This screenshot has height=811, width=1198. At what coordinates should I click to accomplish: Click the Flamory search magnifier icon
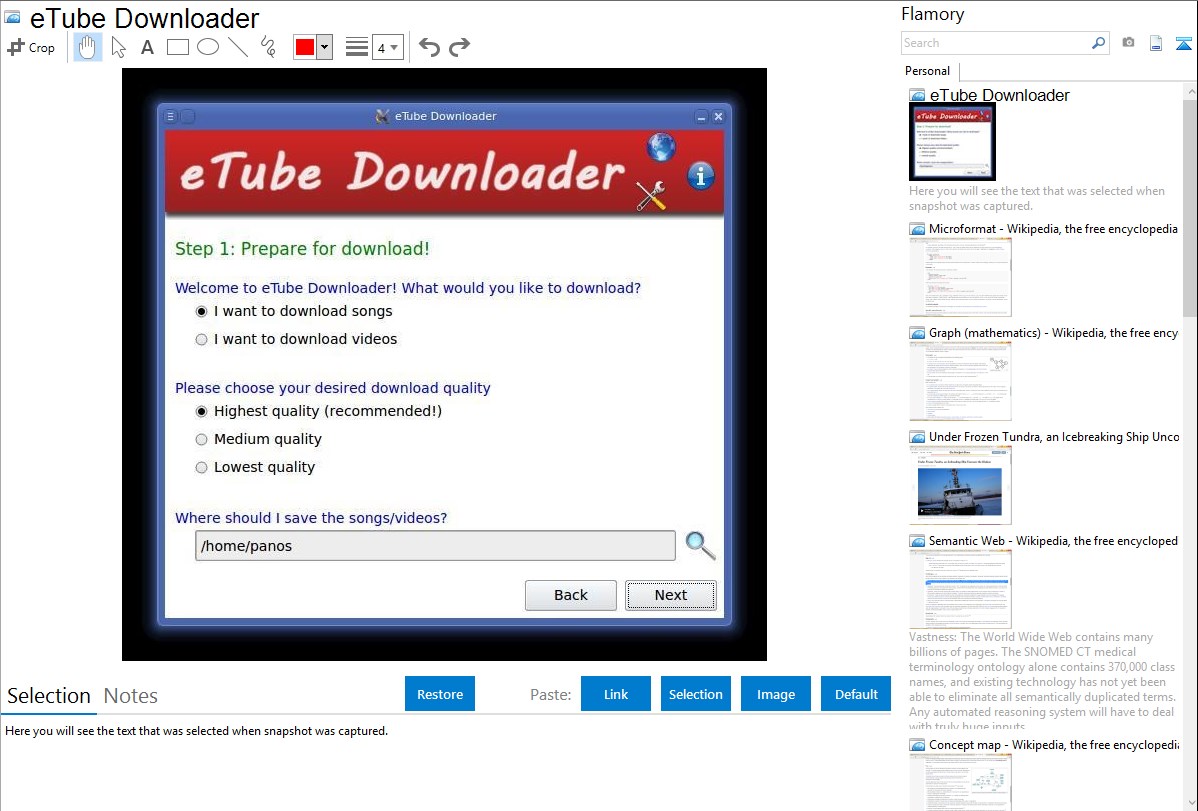(x=1098, y=43)
